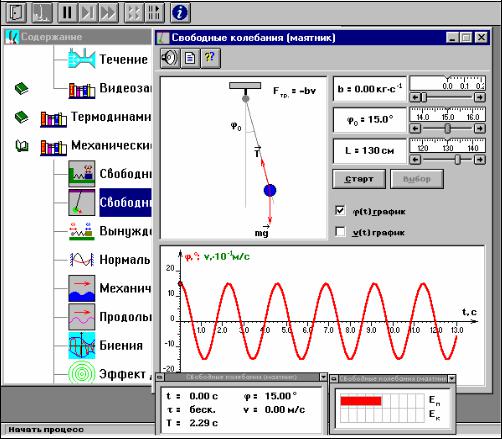Pause the simulation with the pause button

(68, 13)
